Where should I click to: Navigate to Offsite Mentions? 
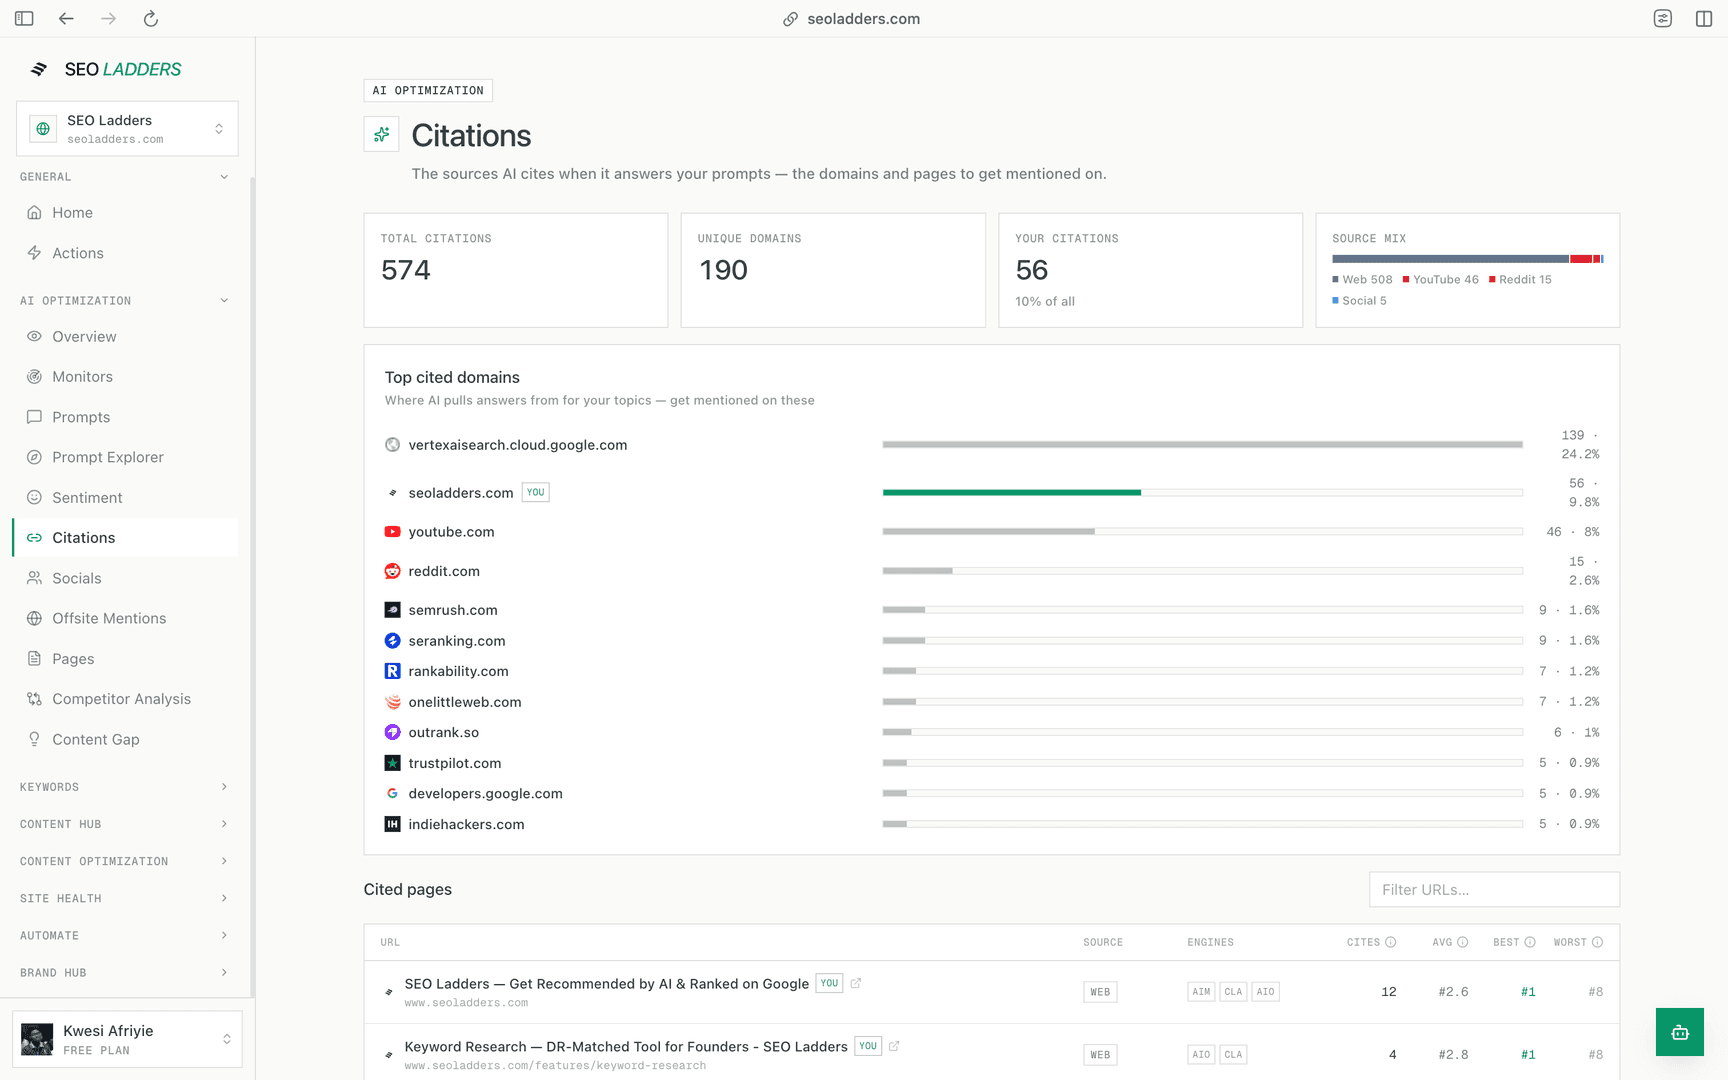[109, 618]
